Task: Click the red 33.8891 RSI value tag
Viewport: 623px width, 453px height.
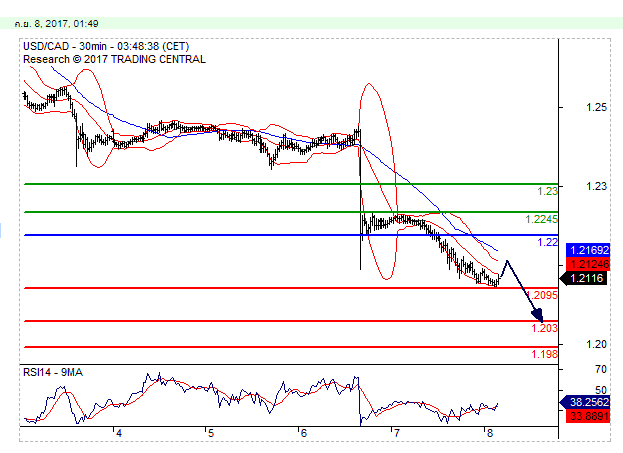Action: coord(588,416)
